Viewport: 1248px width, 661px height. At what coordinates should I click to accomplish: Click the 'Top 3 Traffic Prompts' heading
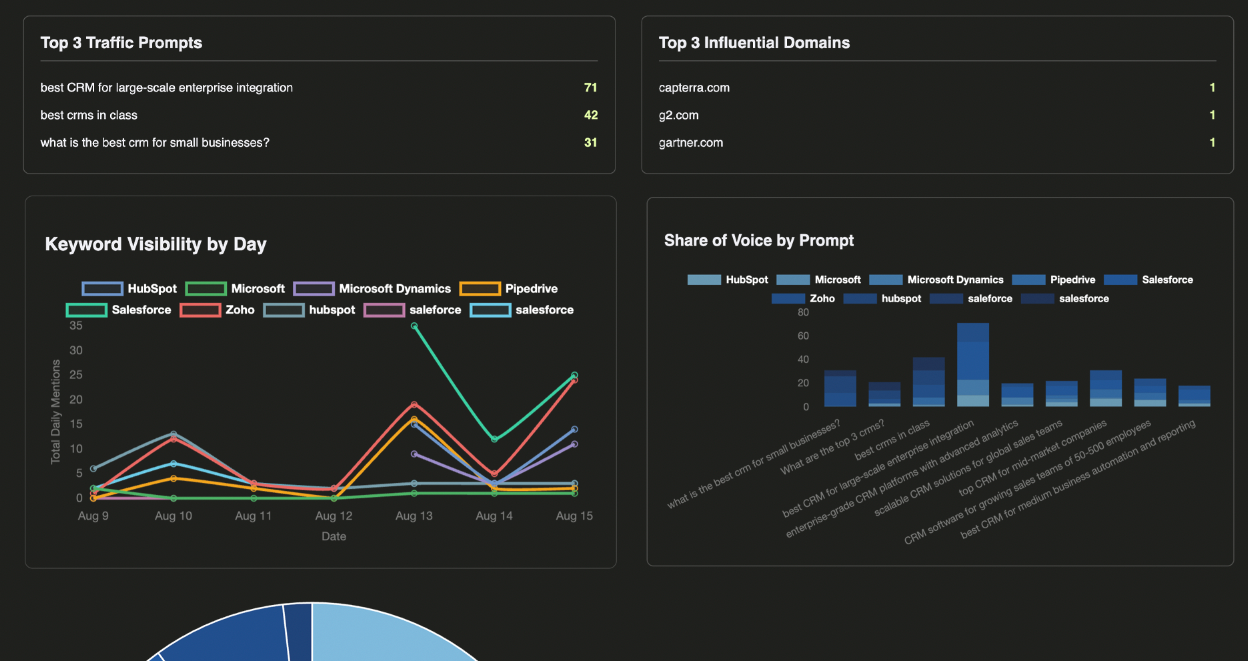point(121,43)
